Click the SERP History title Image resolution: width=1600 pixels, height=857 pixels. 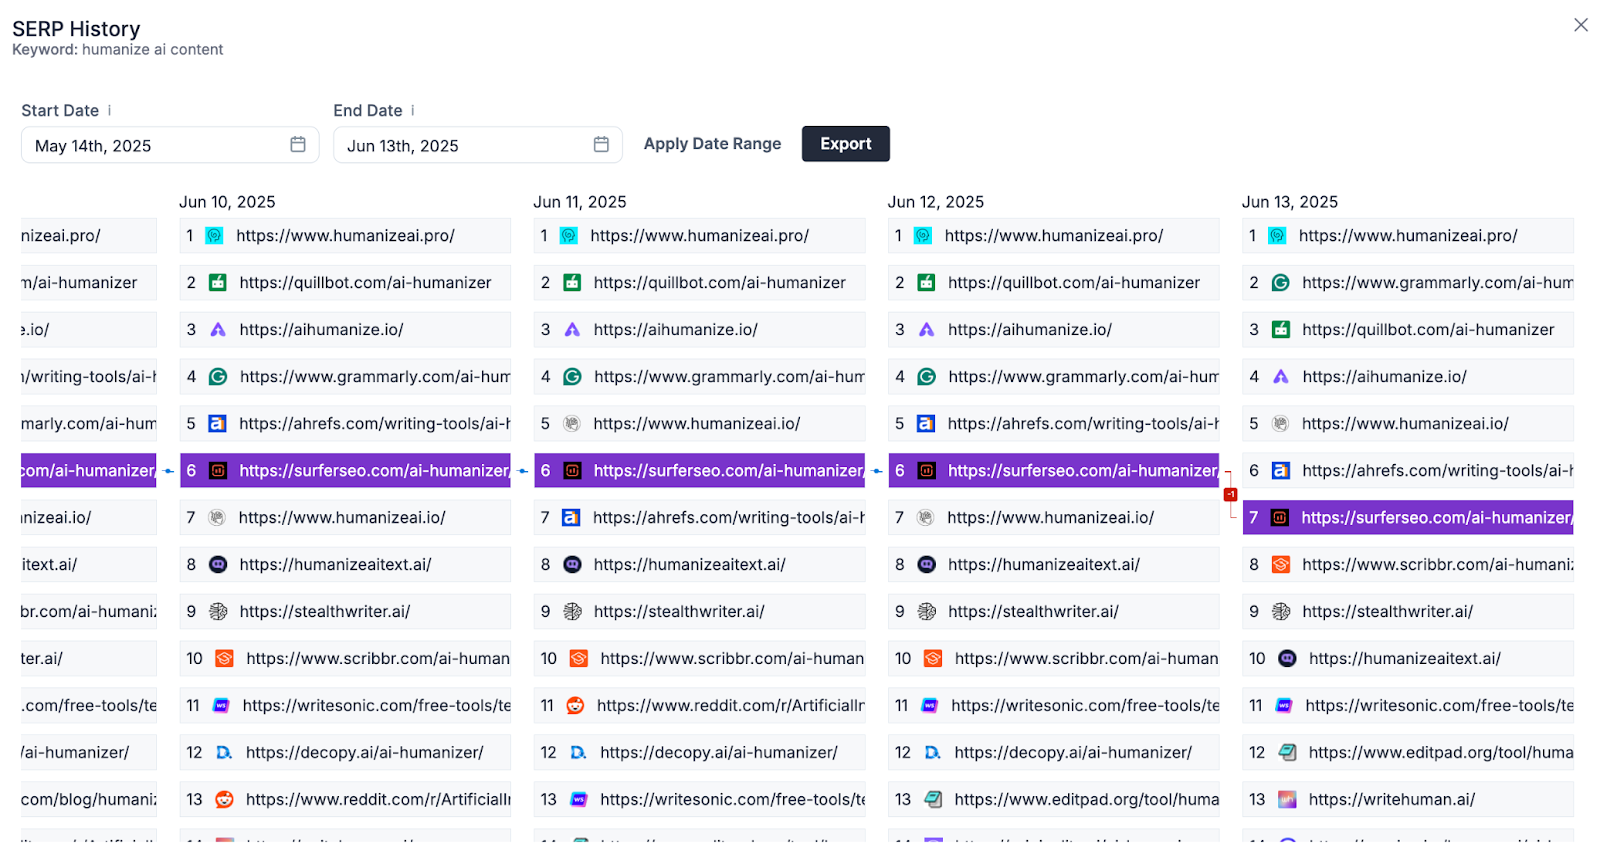point(76,29)
